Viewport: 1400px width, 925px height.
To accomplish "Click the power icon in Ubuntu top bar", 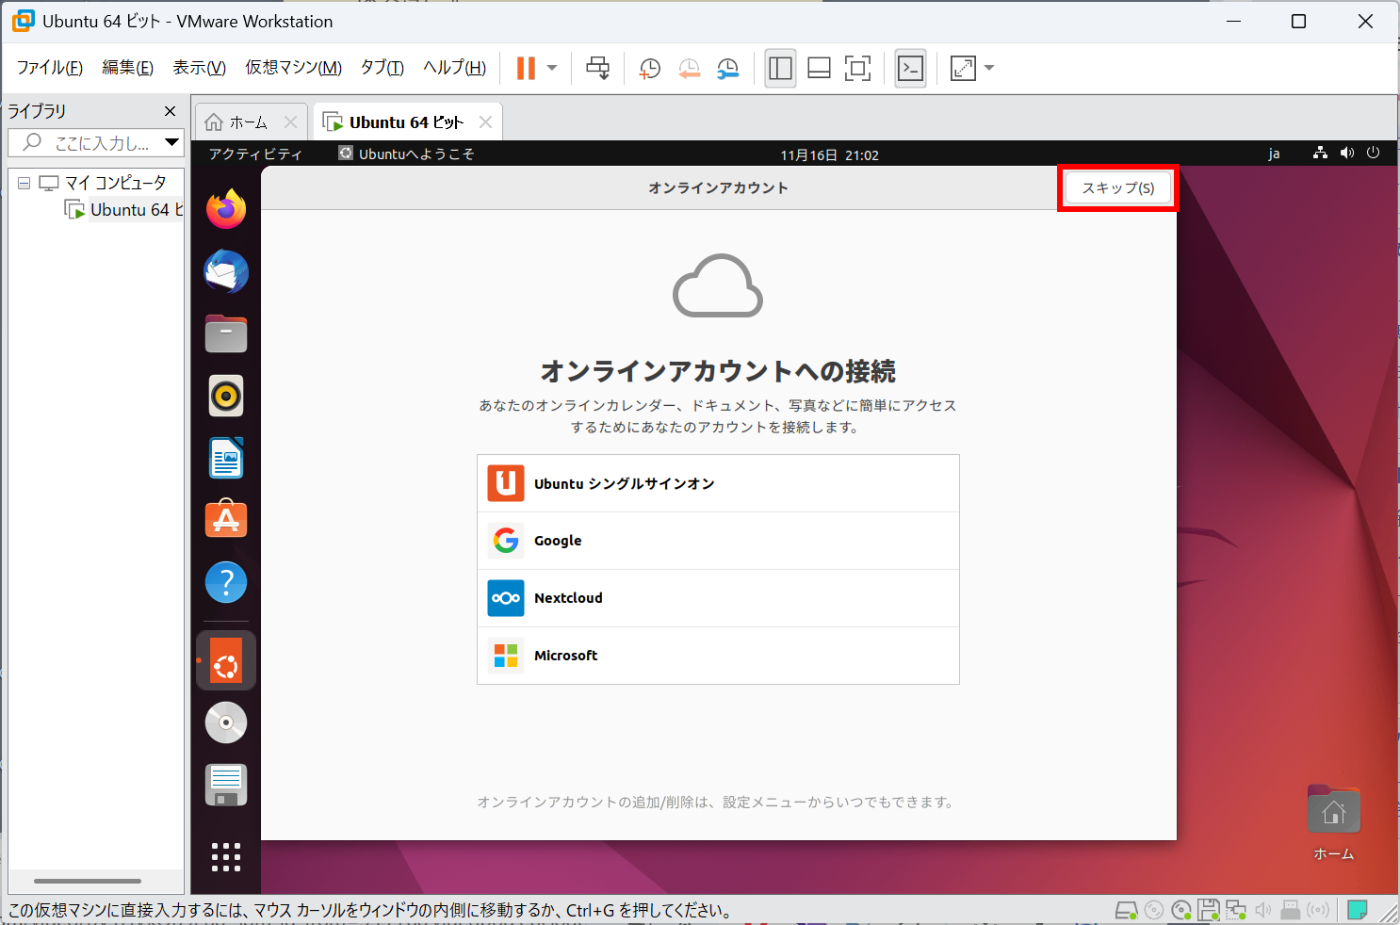I will (1373, 153).
